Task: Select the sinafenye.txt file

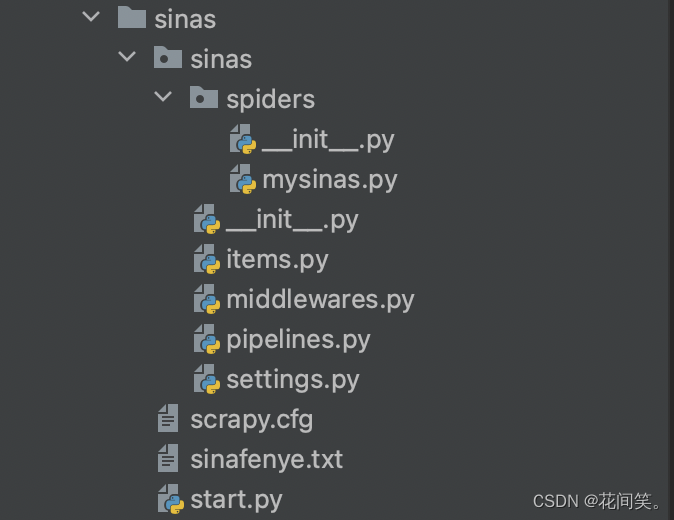Action: pyautogui.click(x=267, y=459)
